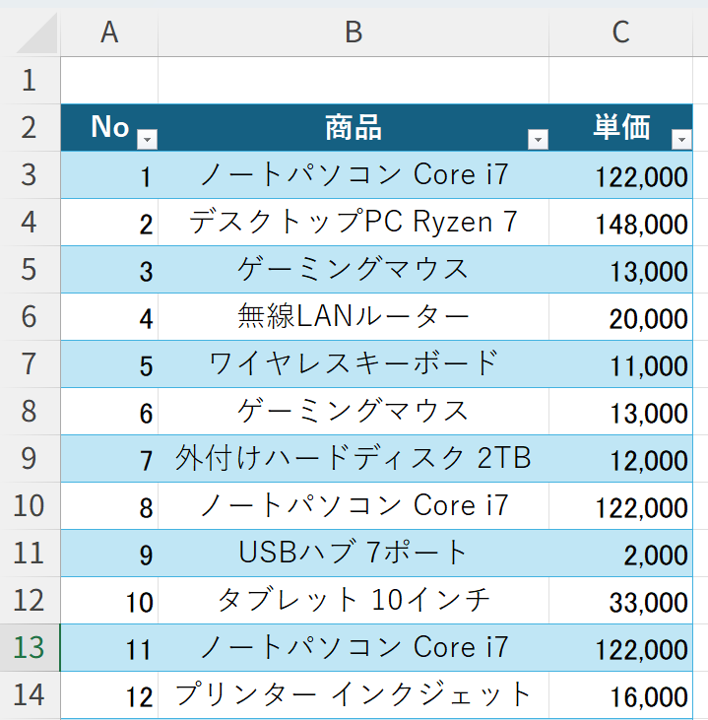Click row 7 header
The width and height of the screenshot is (708, 720).
click(29, 364)
